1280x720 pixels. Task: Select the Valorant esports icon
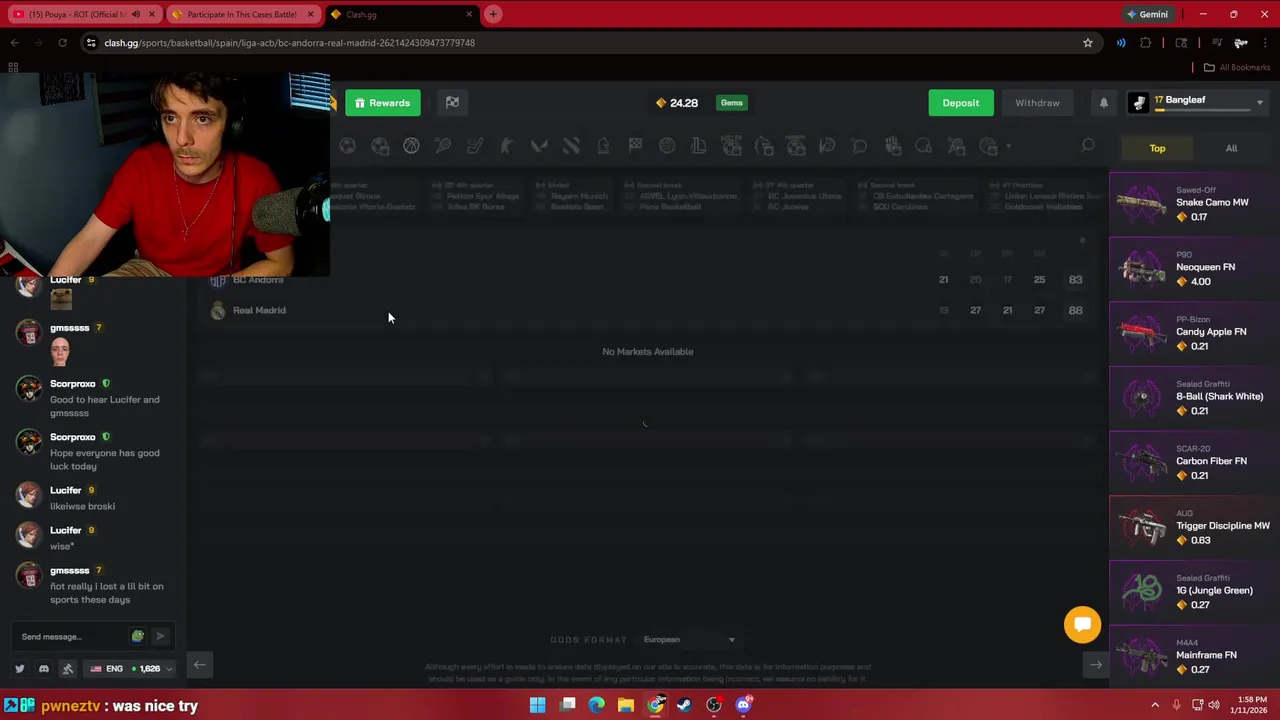539,146
